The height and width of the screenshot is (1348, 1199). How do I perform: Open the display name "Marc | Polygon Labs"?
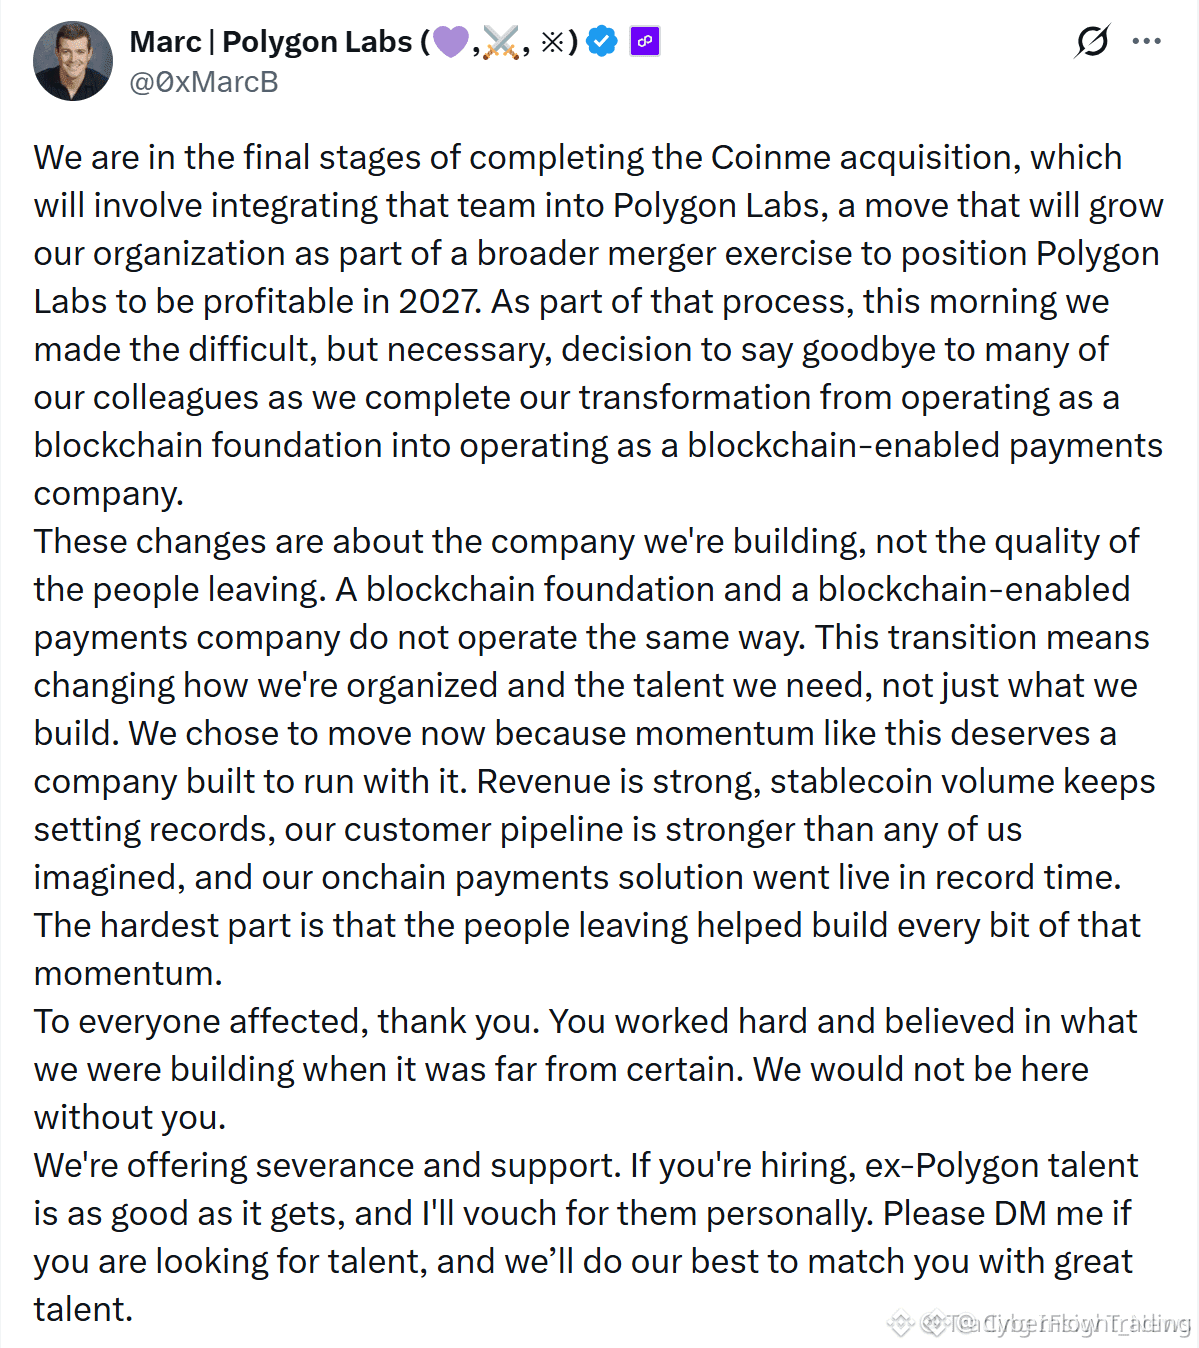[x=271, y=42]
